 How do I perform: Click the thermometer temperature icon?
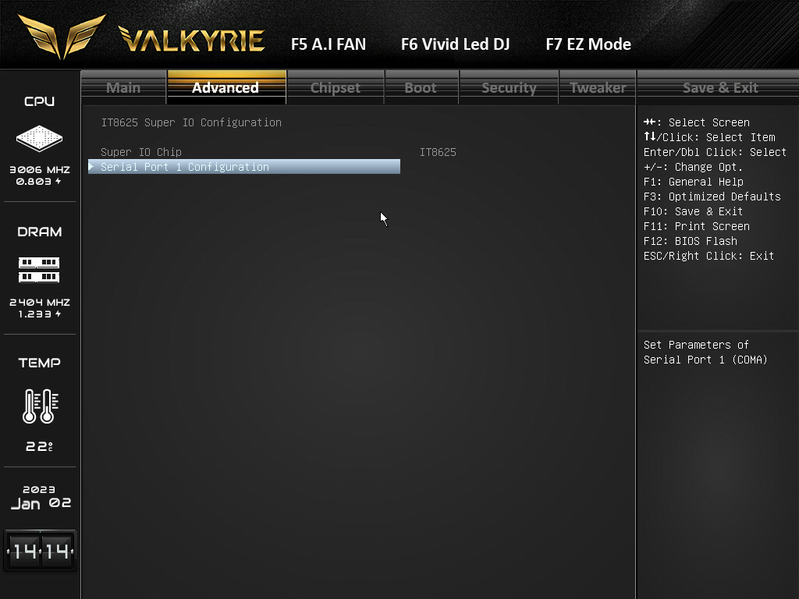(x=40, y=406)
